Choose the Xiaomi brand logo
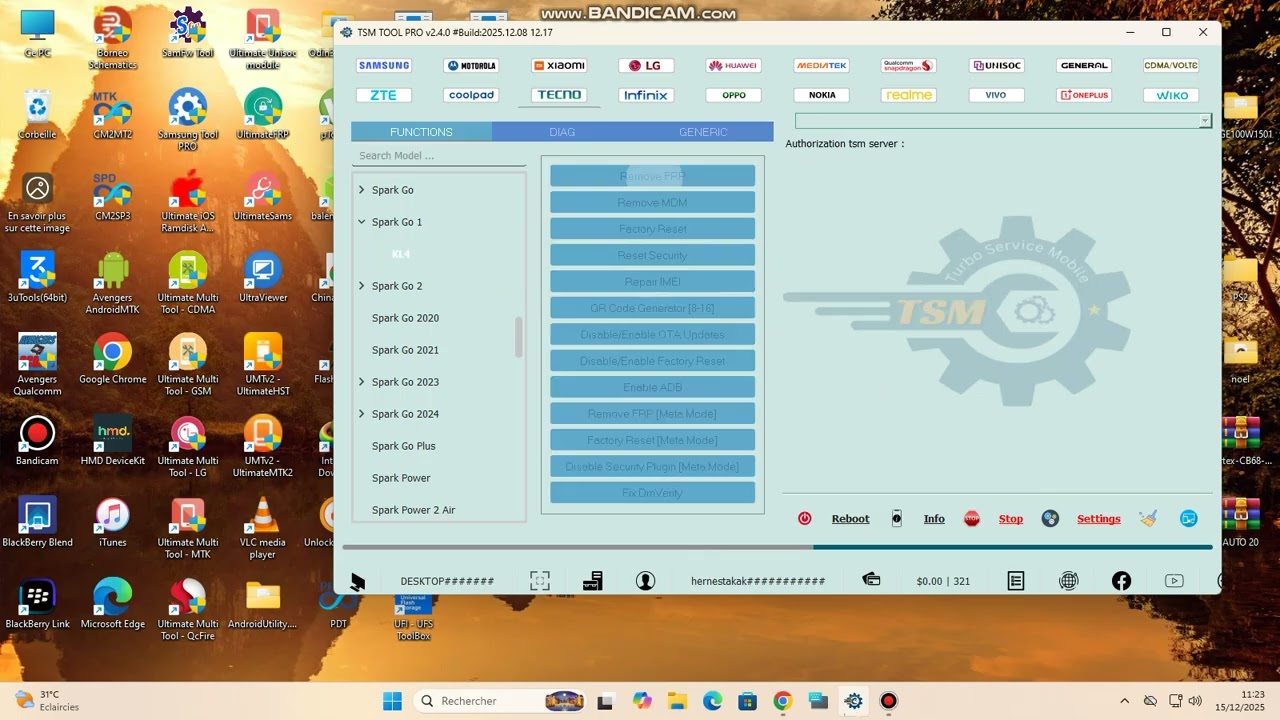Viewport: 1280px width, 720px height. tap(559, 66)
